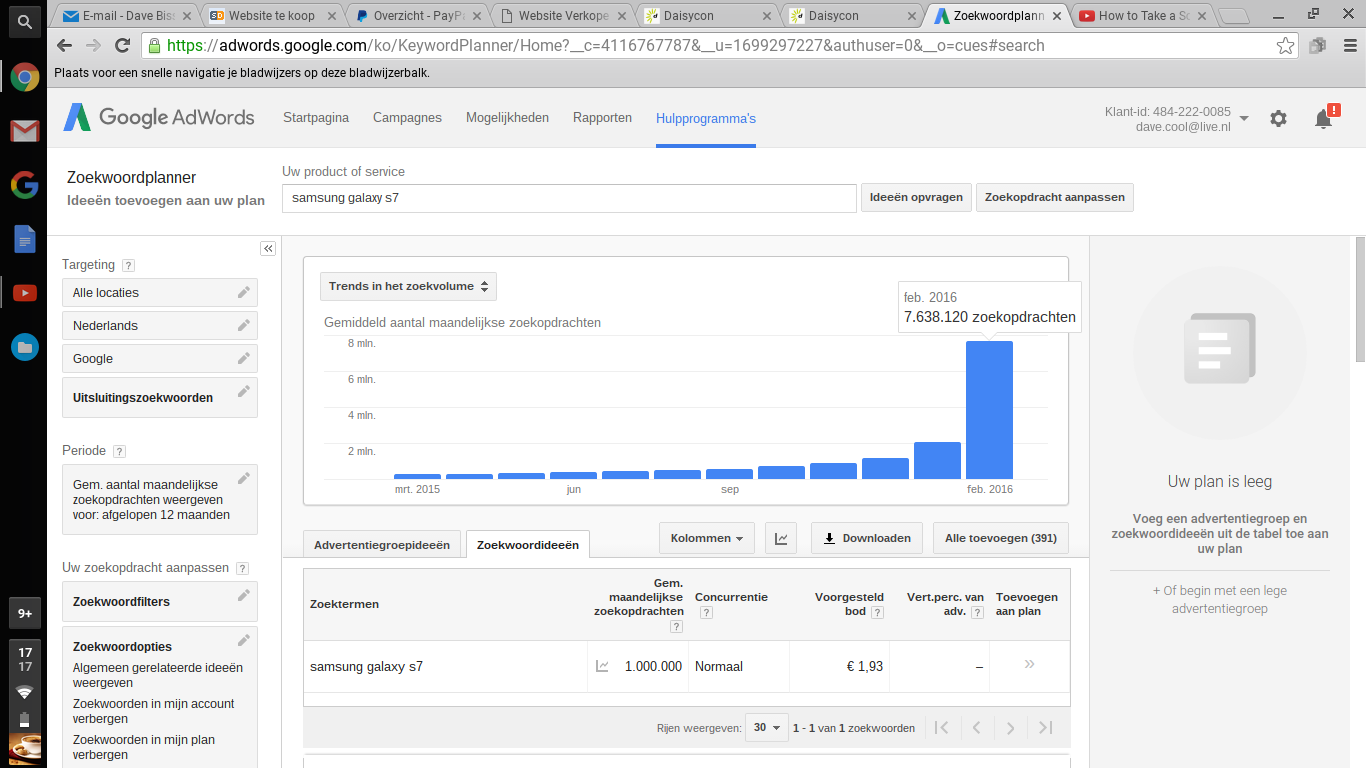Open help for Targeting

click(x=128, y=266)
